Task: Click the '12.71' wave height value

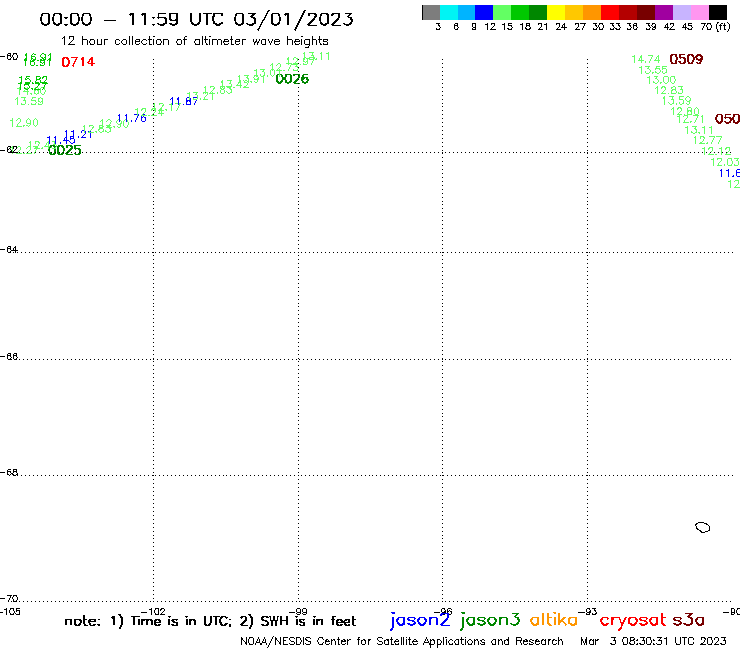Action: [690, 119]
